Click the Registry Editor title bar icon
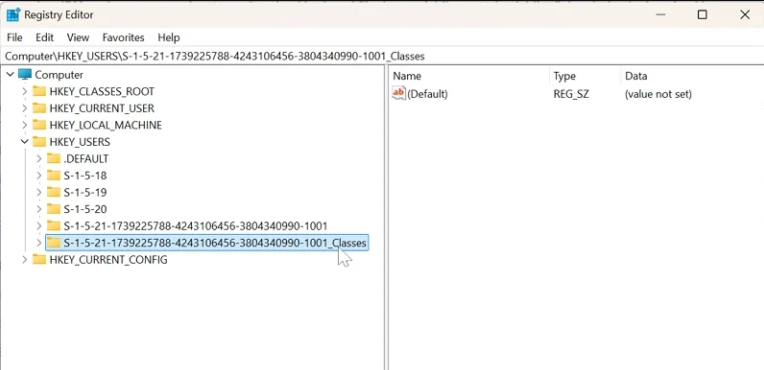This screenshot has width=764, height=370. pyautogui.click(x=13, y=15)
